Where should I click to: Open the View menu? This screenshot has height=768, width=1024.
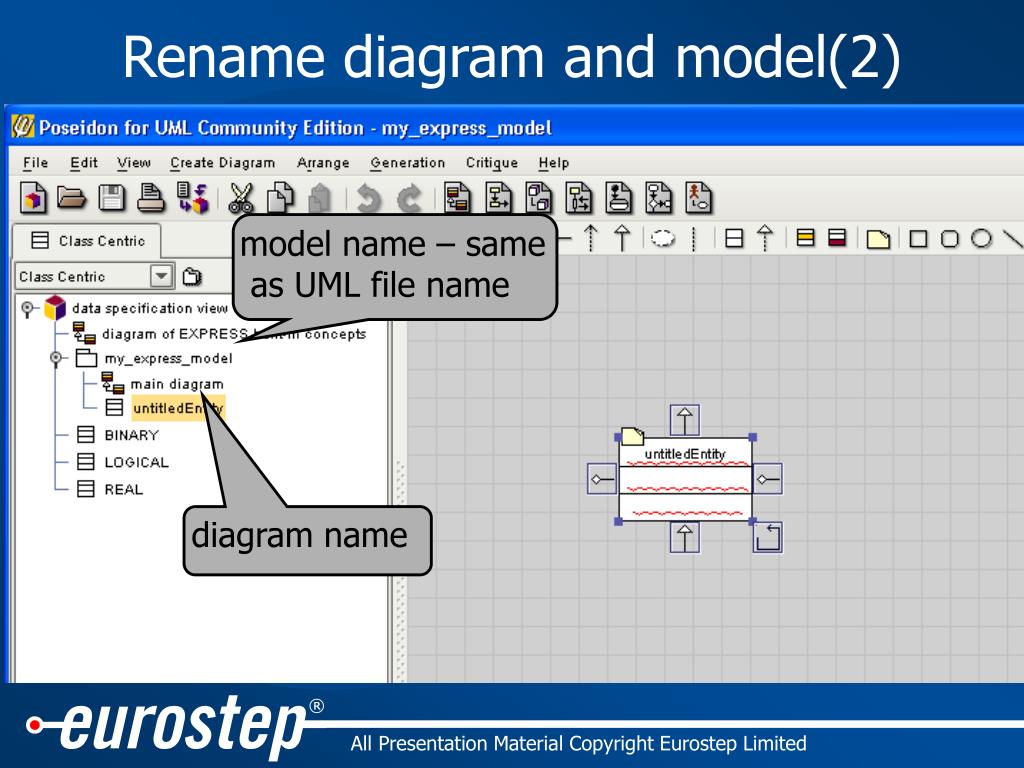[134, 163]
